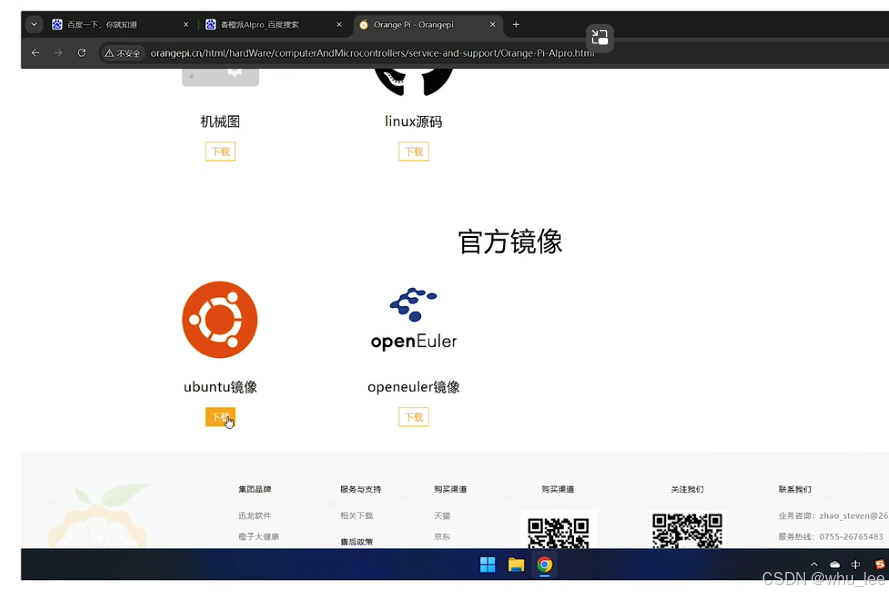
Task: Open the Windows Start menu
Action: click(x=488, y=565)
